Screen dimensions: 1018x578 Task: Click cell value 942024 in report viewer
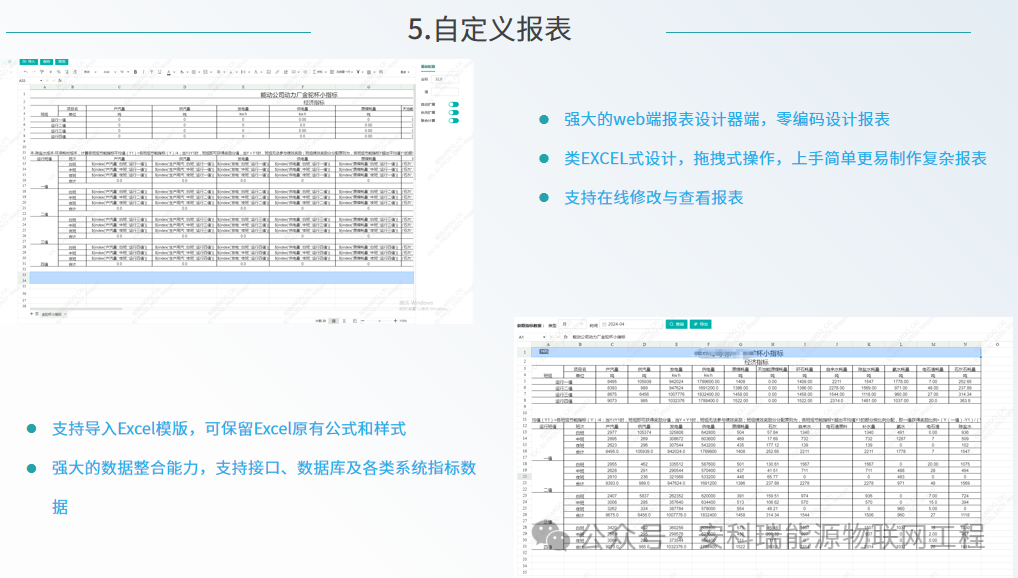(x=676, y=382)
